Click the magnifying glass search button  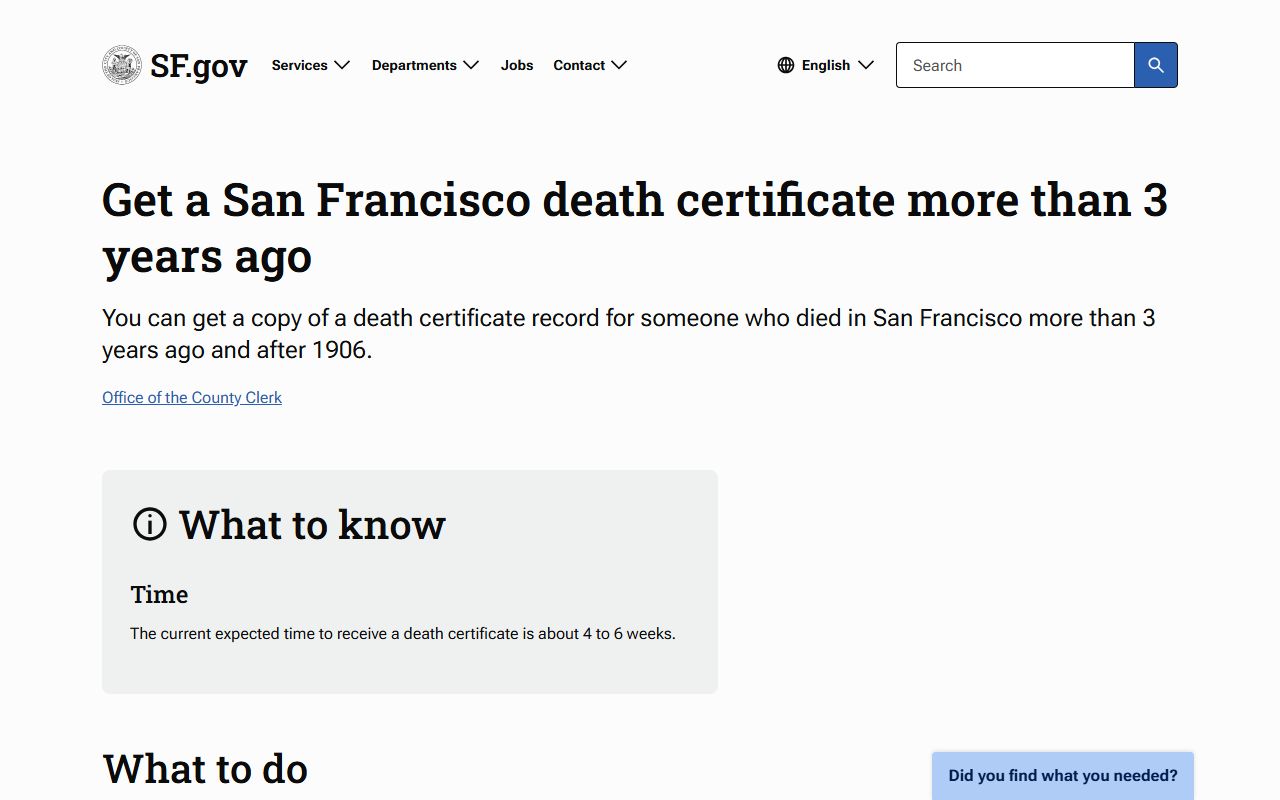pyautogui.click(x=1156, y=65)
